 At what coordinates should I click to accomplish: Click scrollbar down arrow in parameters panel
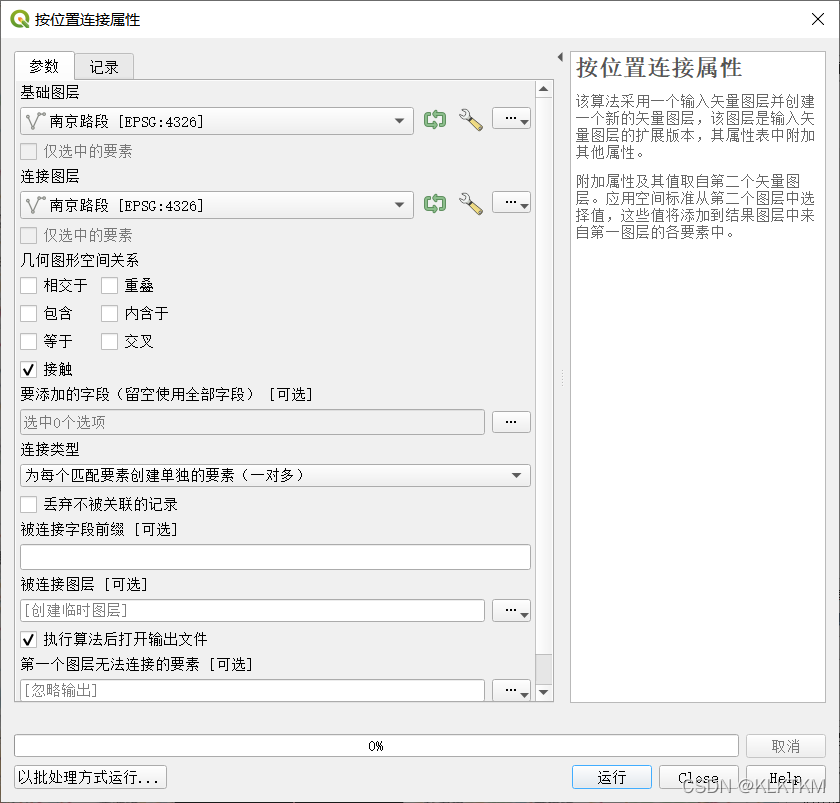coord(544,693)
